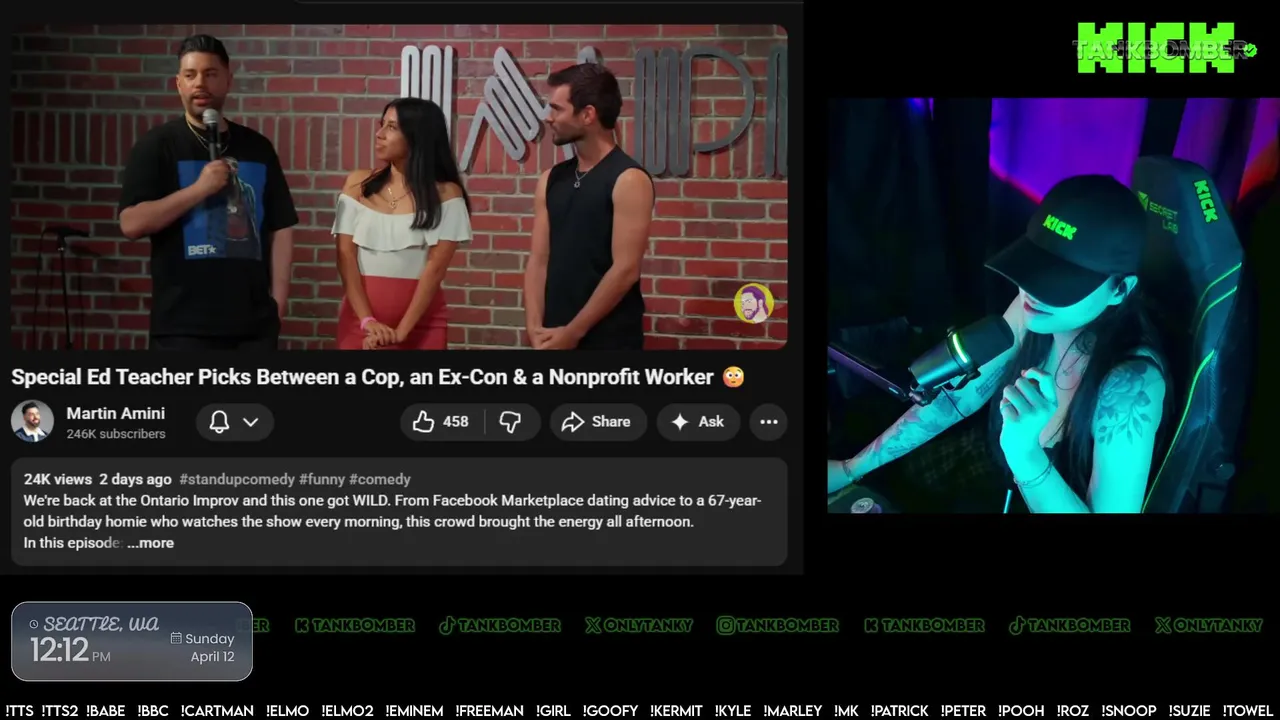This screenshot has height=720, width=1280.
Task: Click the Share button
Action: pos(596,422)
